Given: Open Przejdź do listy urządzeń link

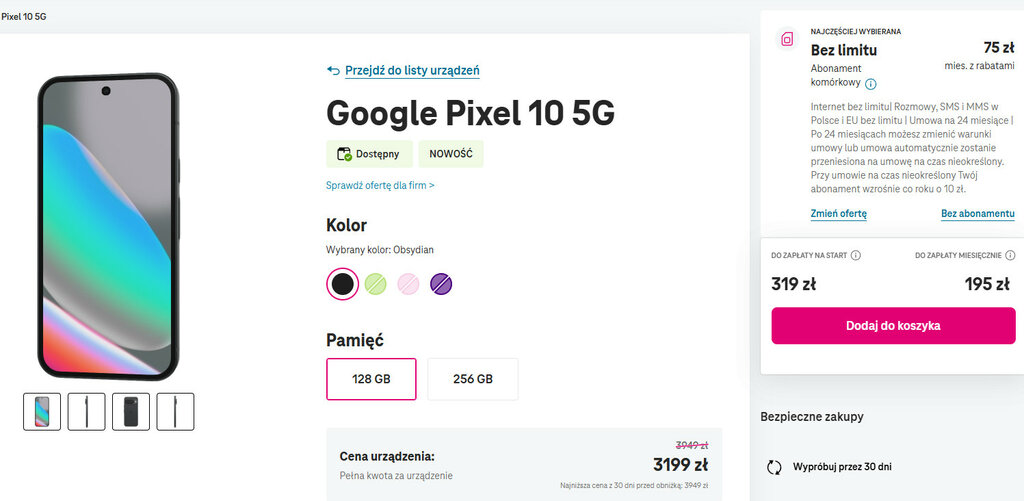Looking at the screenshot, I should point(412,71).
